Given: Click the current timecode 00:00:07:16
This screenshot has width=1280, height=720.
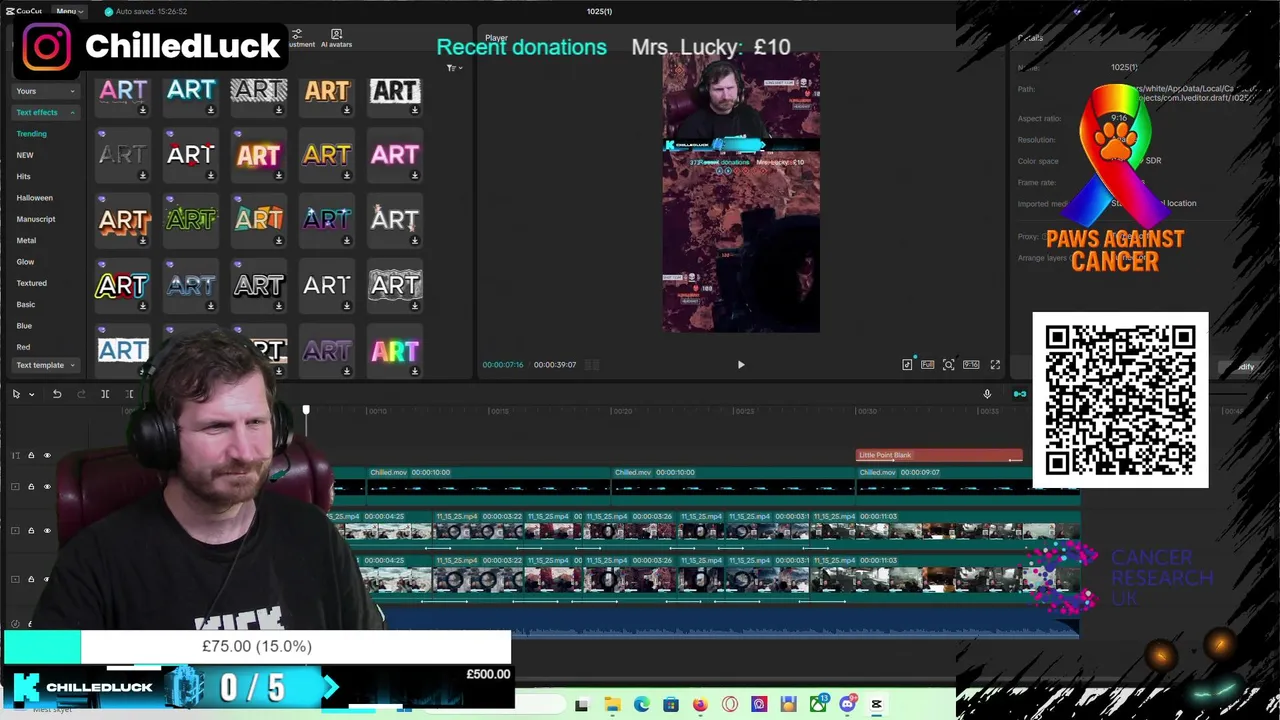Looking at the screenshot, I should (503, 365).
